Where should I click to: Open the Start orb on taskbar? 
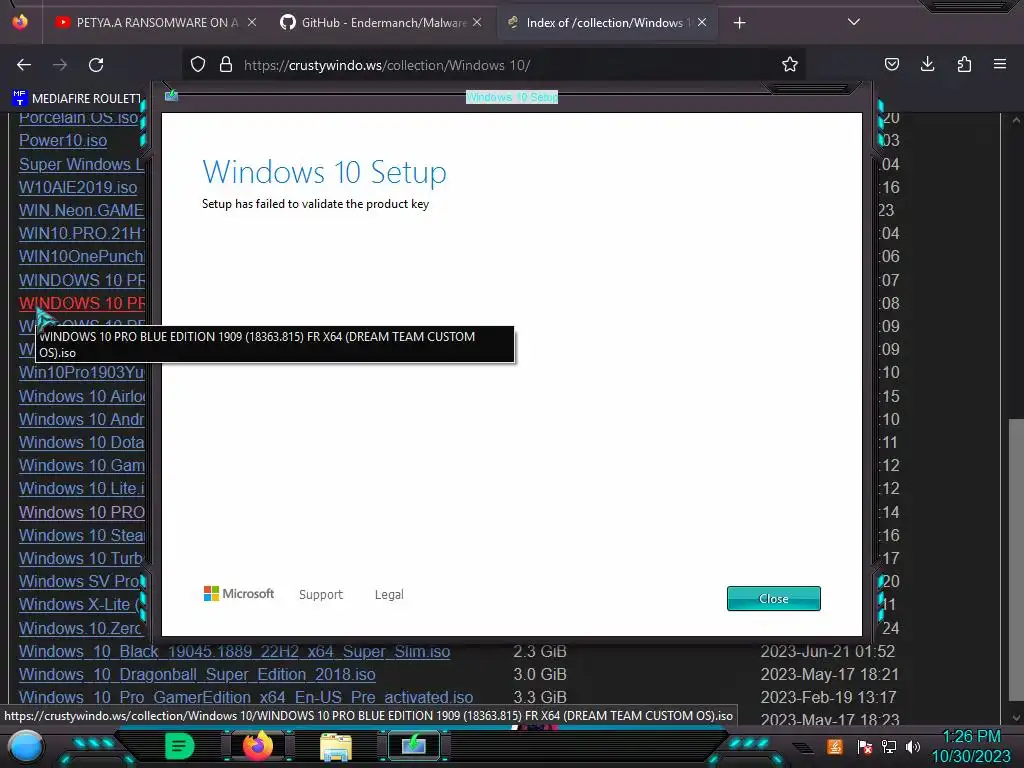[x=25, y=746]
